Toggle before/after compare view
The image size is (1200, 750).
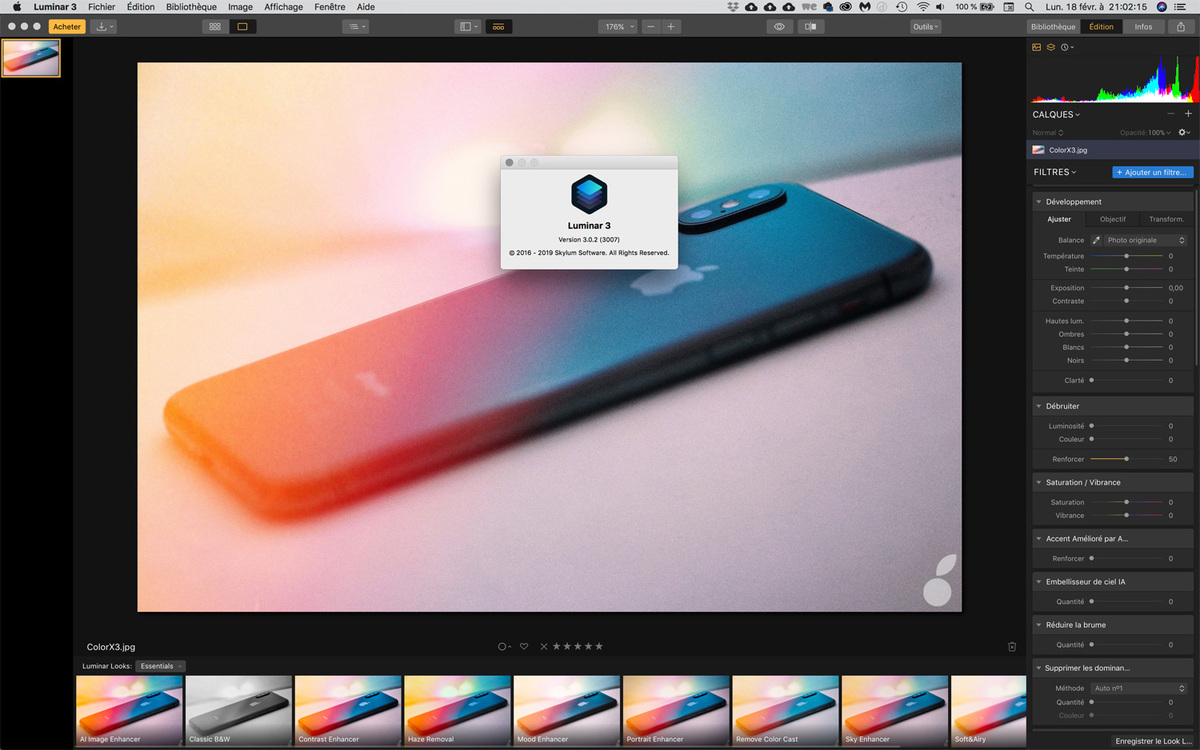(x=811, y=27)
